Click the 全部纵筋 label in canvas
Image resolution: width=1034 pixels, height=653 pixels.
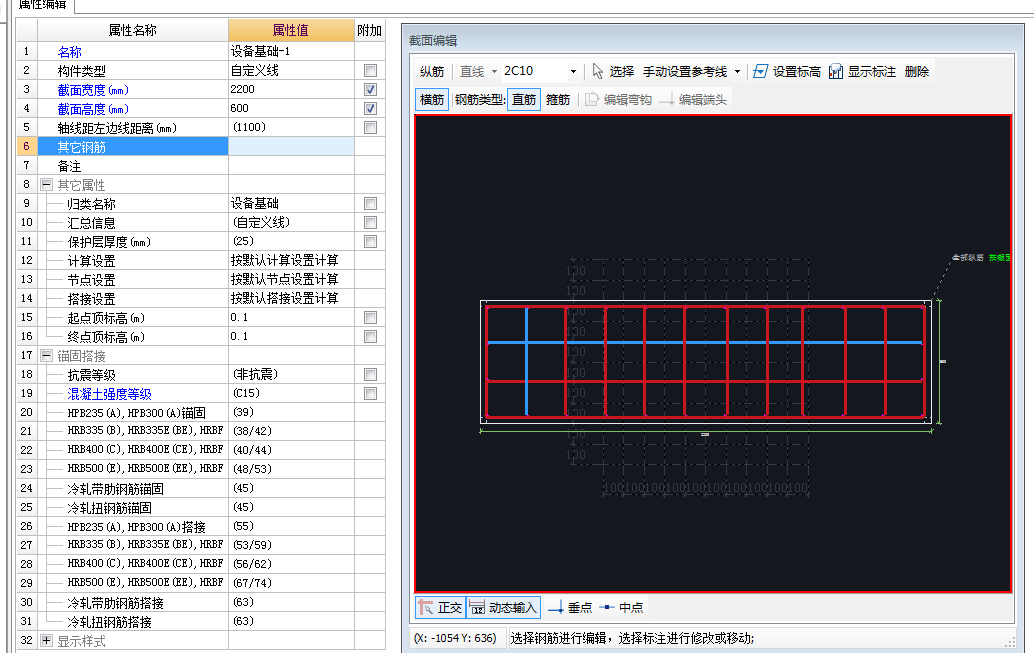[x=967, y=257]
